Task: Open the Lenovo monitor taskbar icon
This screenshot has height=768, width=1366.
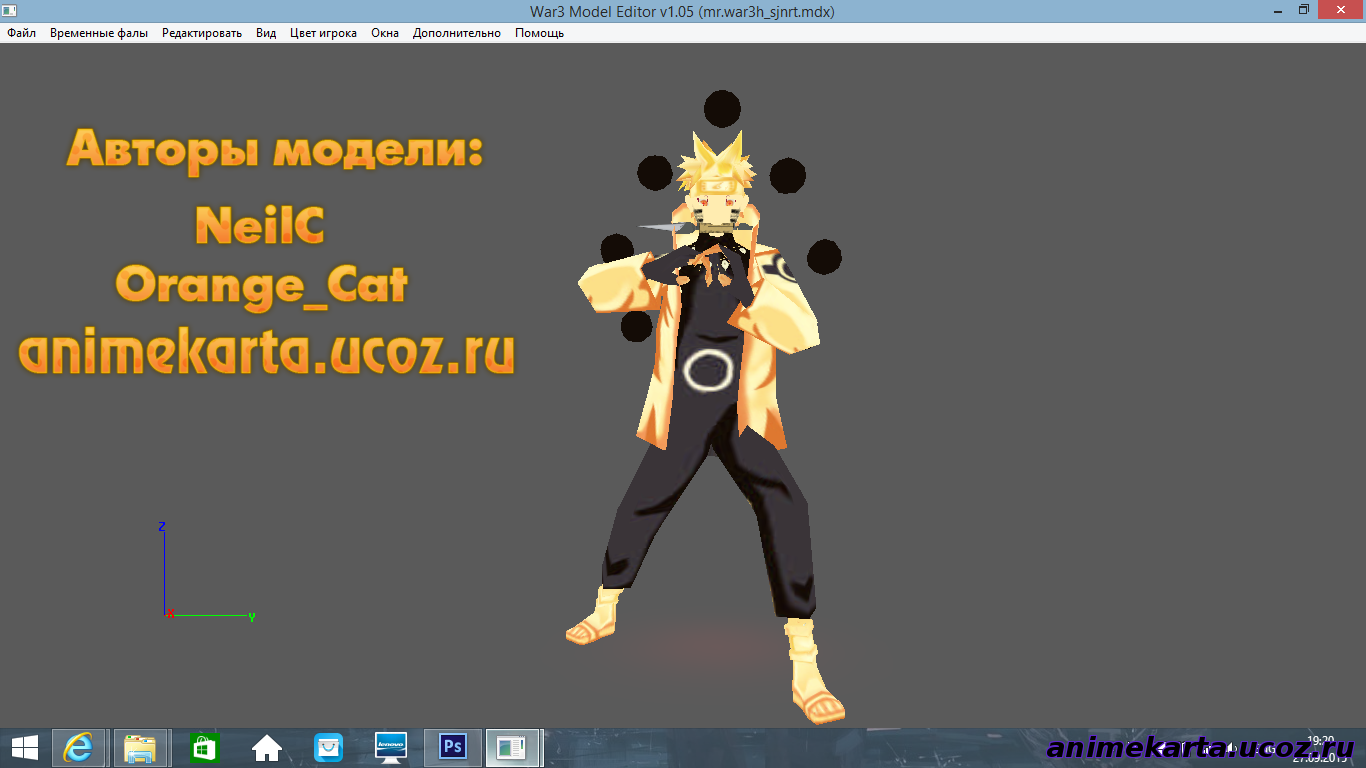Action: (390, 747)
